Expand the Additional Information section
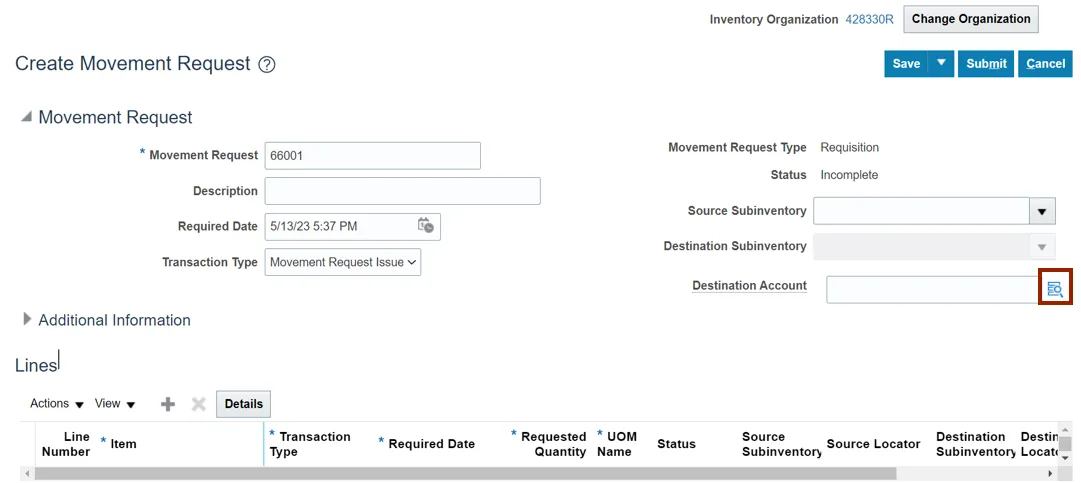1081x483 pixels. (27, 319)
